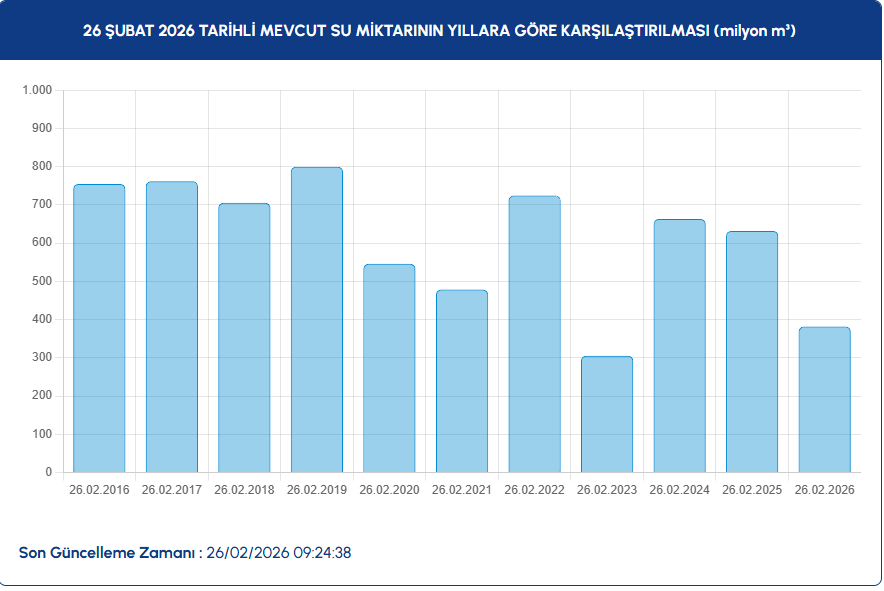The width and height of the screenshot is (884, 591).
Task: Click the 26.02.2022 bar
Action: click(x=534, y=334)
